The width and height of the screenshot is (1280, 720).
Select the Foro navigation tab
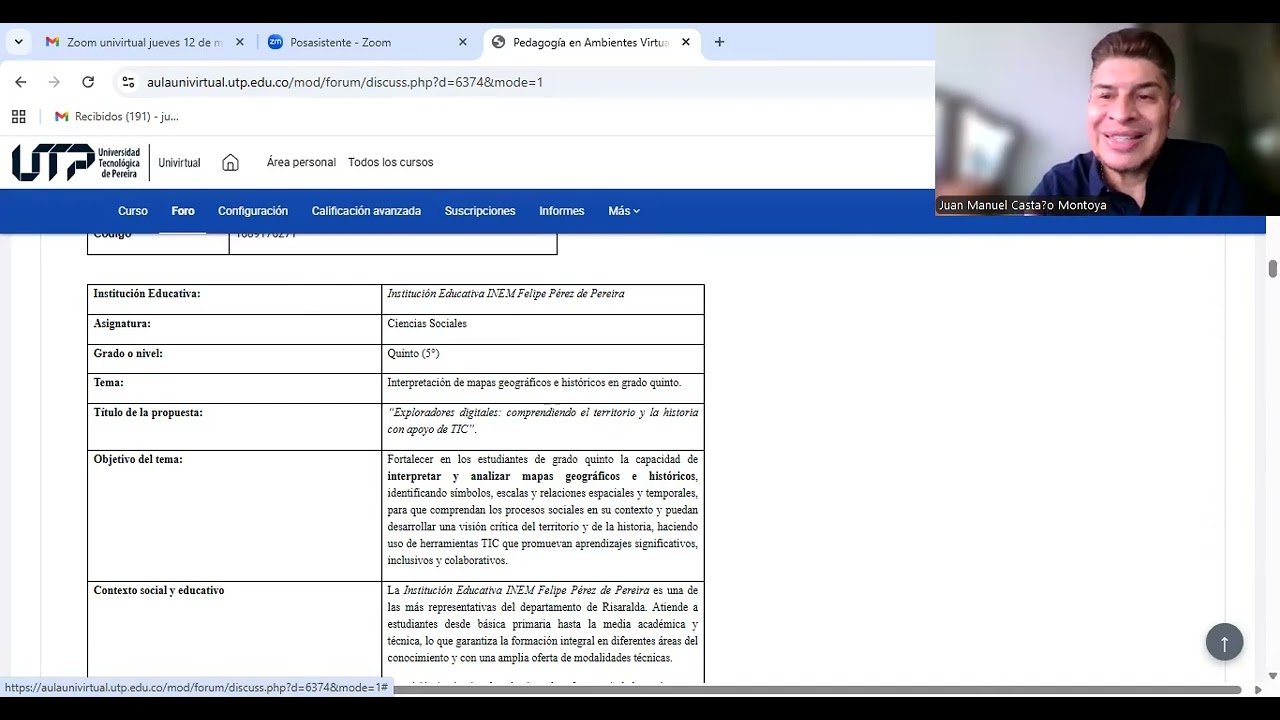coord(183,211)
